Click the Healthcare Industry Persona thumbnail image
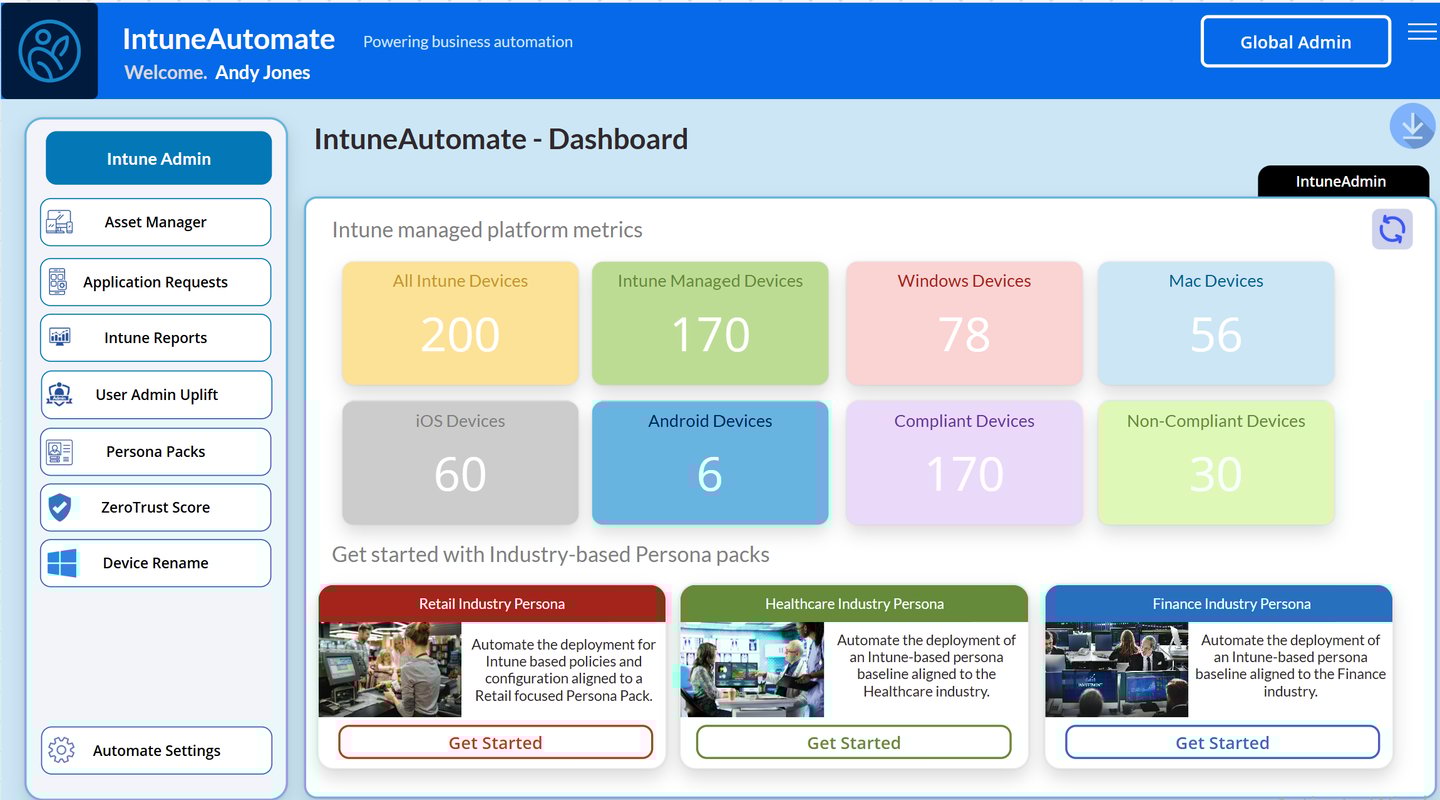This screenshot has height=800, width=1440. click(752, 670)
